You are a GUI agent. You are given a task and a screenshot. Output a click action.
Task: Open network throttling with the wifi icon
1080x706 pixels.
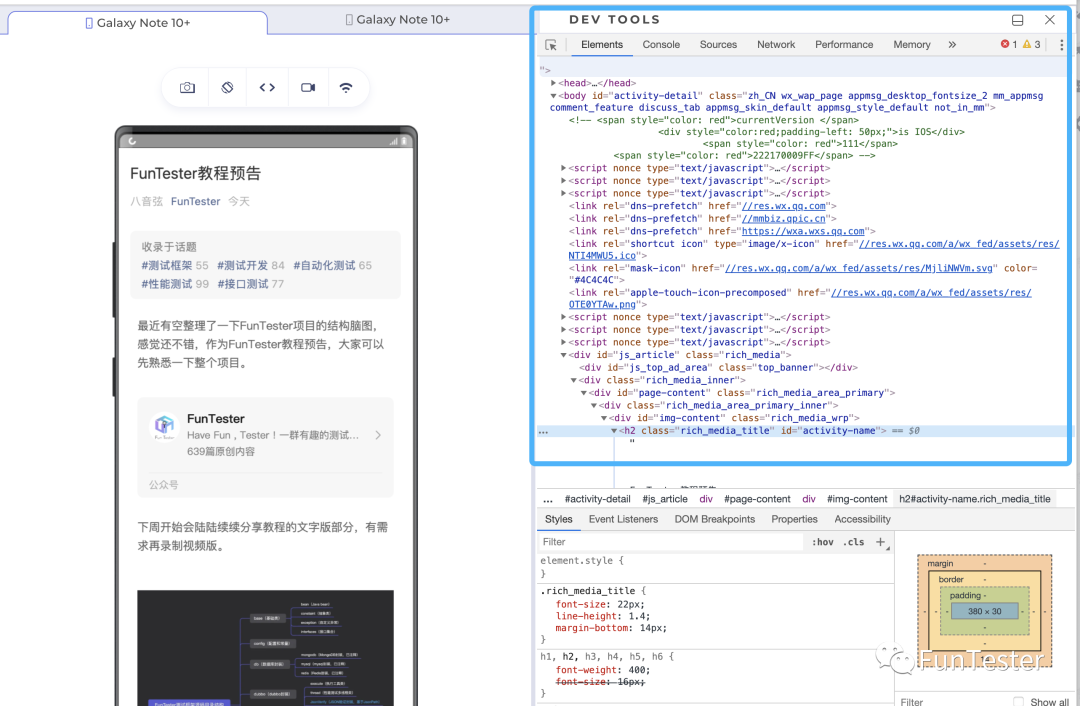pyautogui.click(x=346, y=87)
